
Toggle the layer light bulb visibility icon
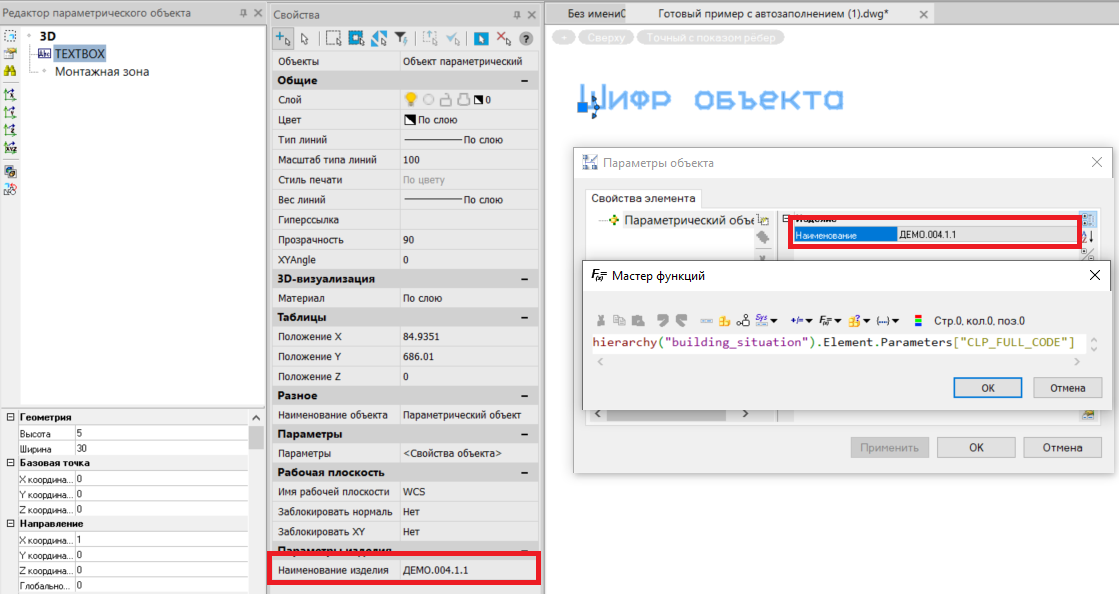tap(410, 100)
